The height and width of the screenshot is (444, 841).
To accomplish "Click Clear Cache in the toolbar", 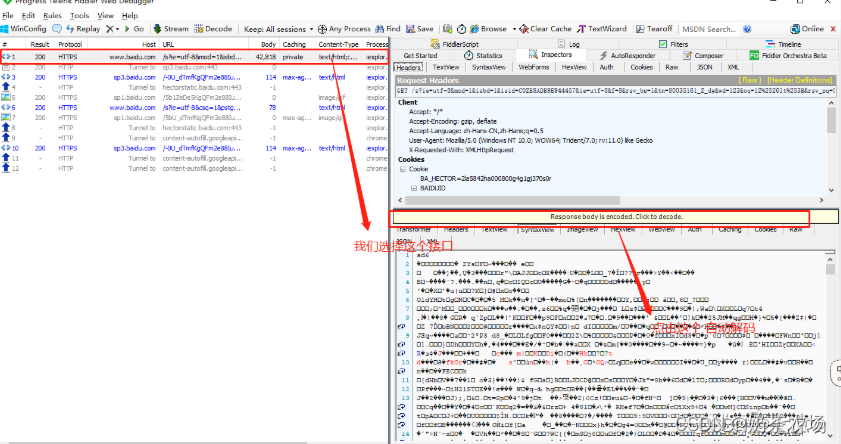I will 545,29.
